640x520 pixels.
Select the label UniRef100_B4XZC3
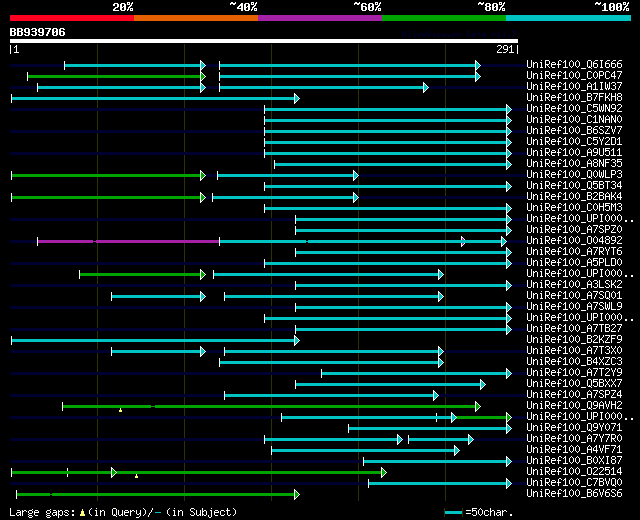[x=574, y=362]
